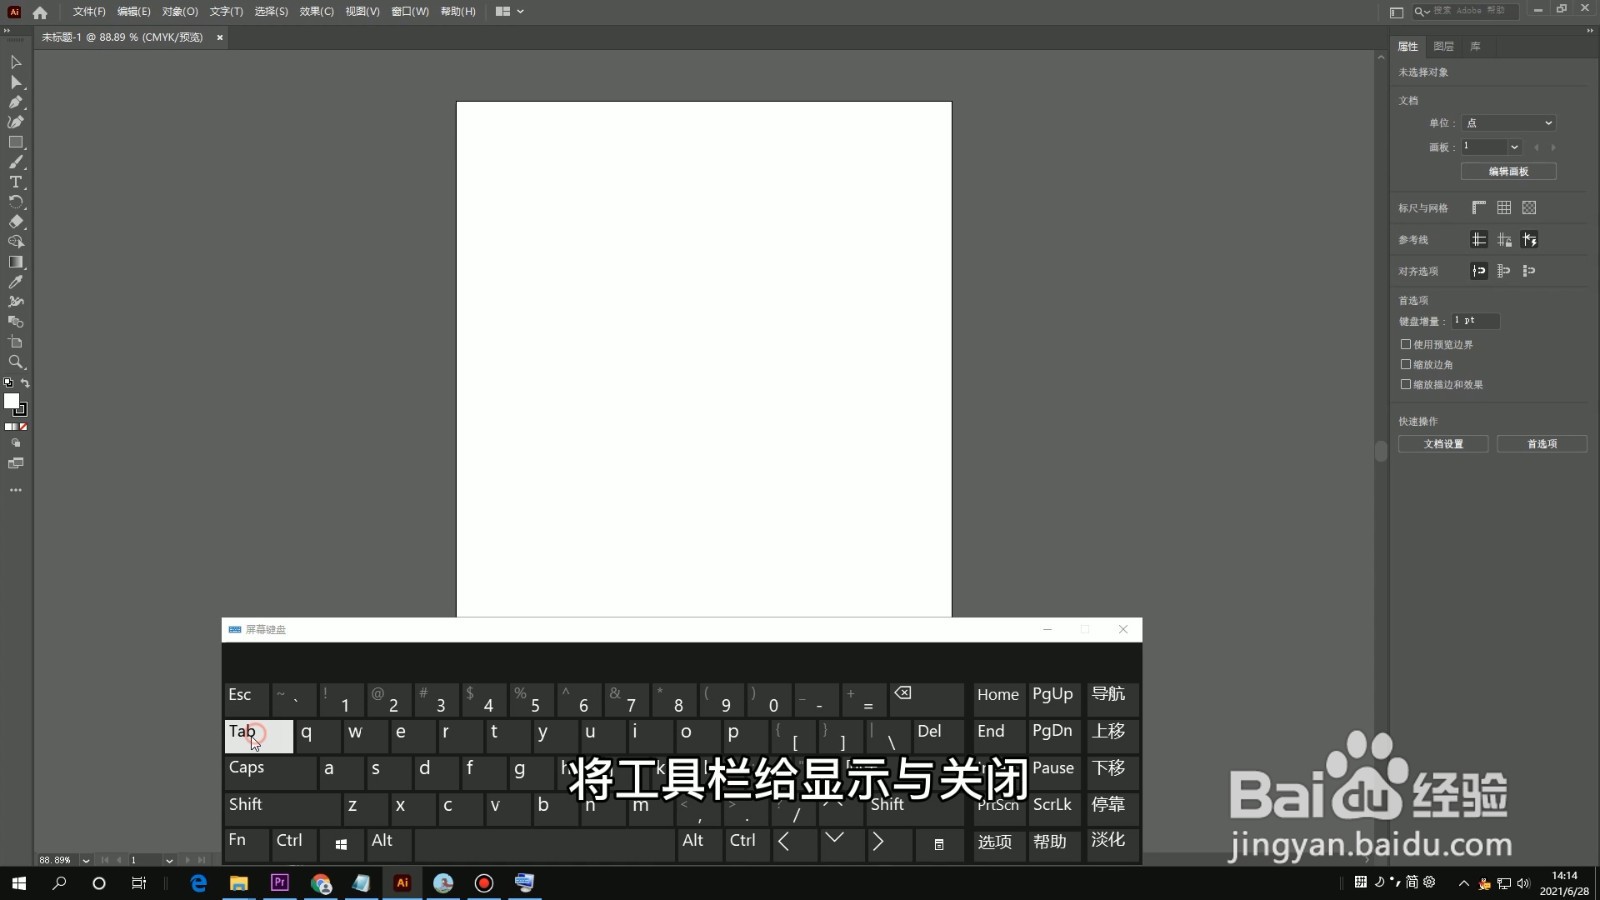This screenshot has width=1600, height=900.
Task: Enable the 使用预览边界 checkbox
Action: point(1406,344)
